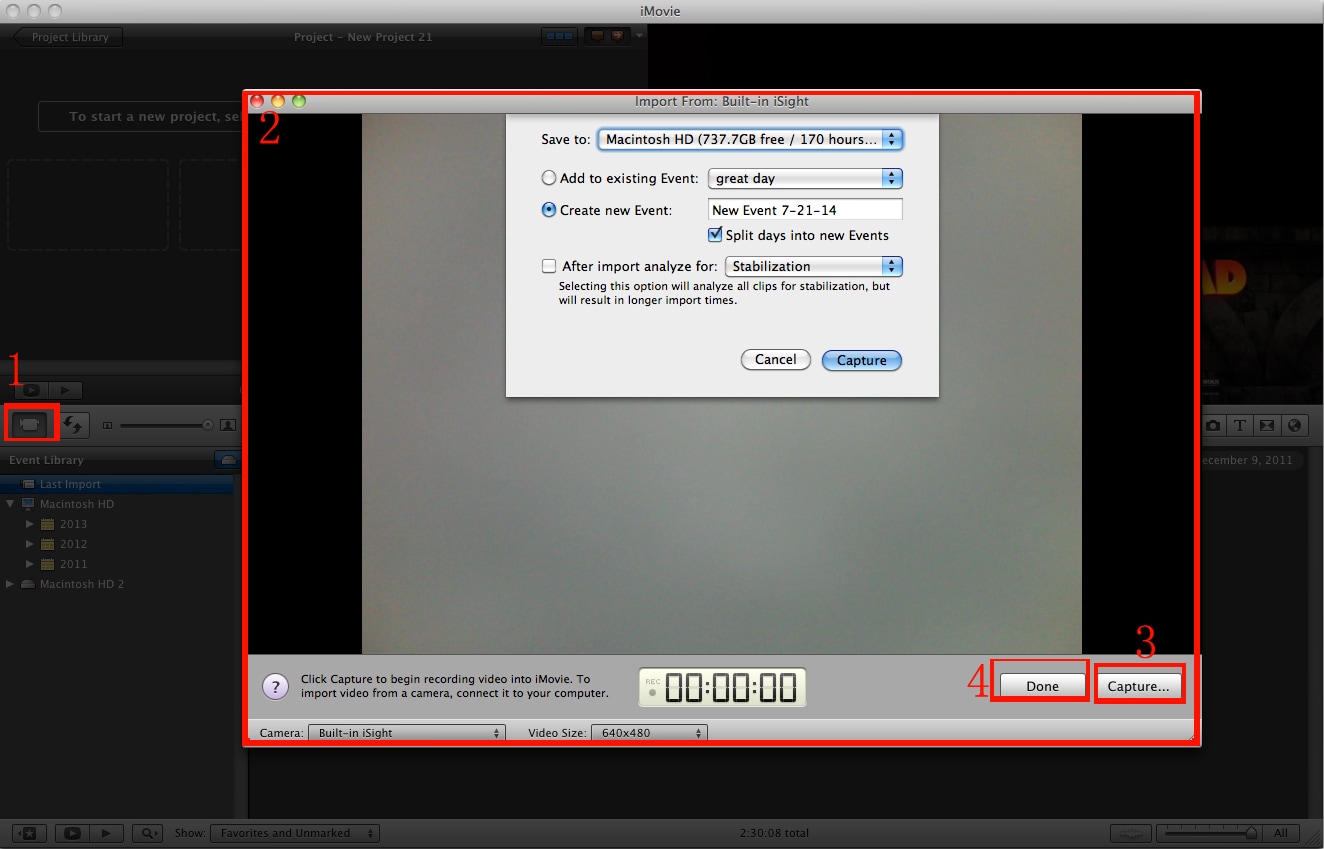Click the 00:00:00 recording timecode display
This screenshot has width=1324, height=849.
tap(722, 687)
